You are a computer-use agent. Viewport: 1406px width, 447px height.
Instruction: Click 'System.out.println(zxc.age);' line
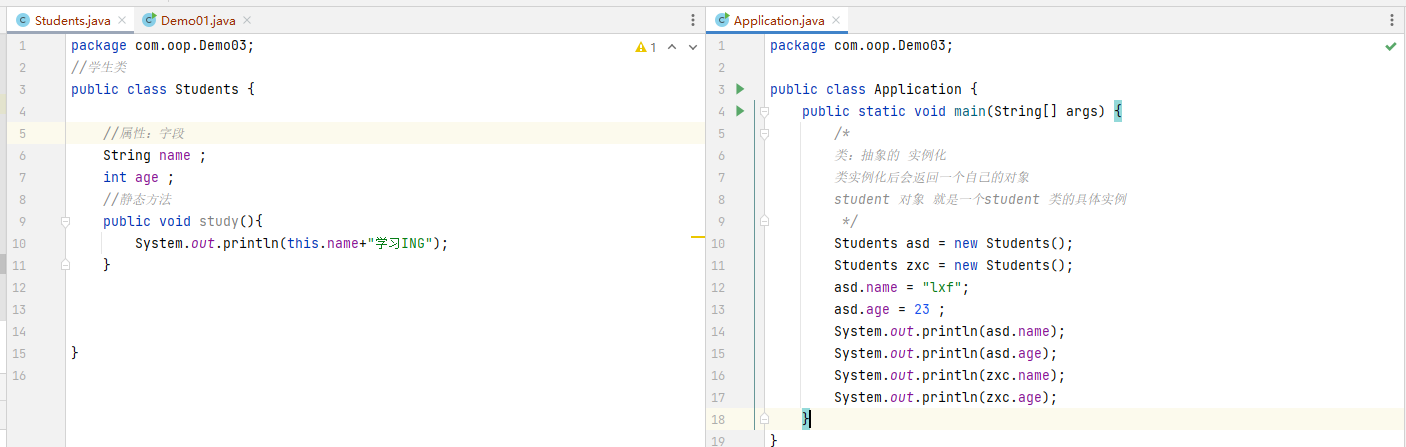(946, 397)
